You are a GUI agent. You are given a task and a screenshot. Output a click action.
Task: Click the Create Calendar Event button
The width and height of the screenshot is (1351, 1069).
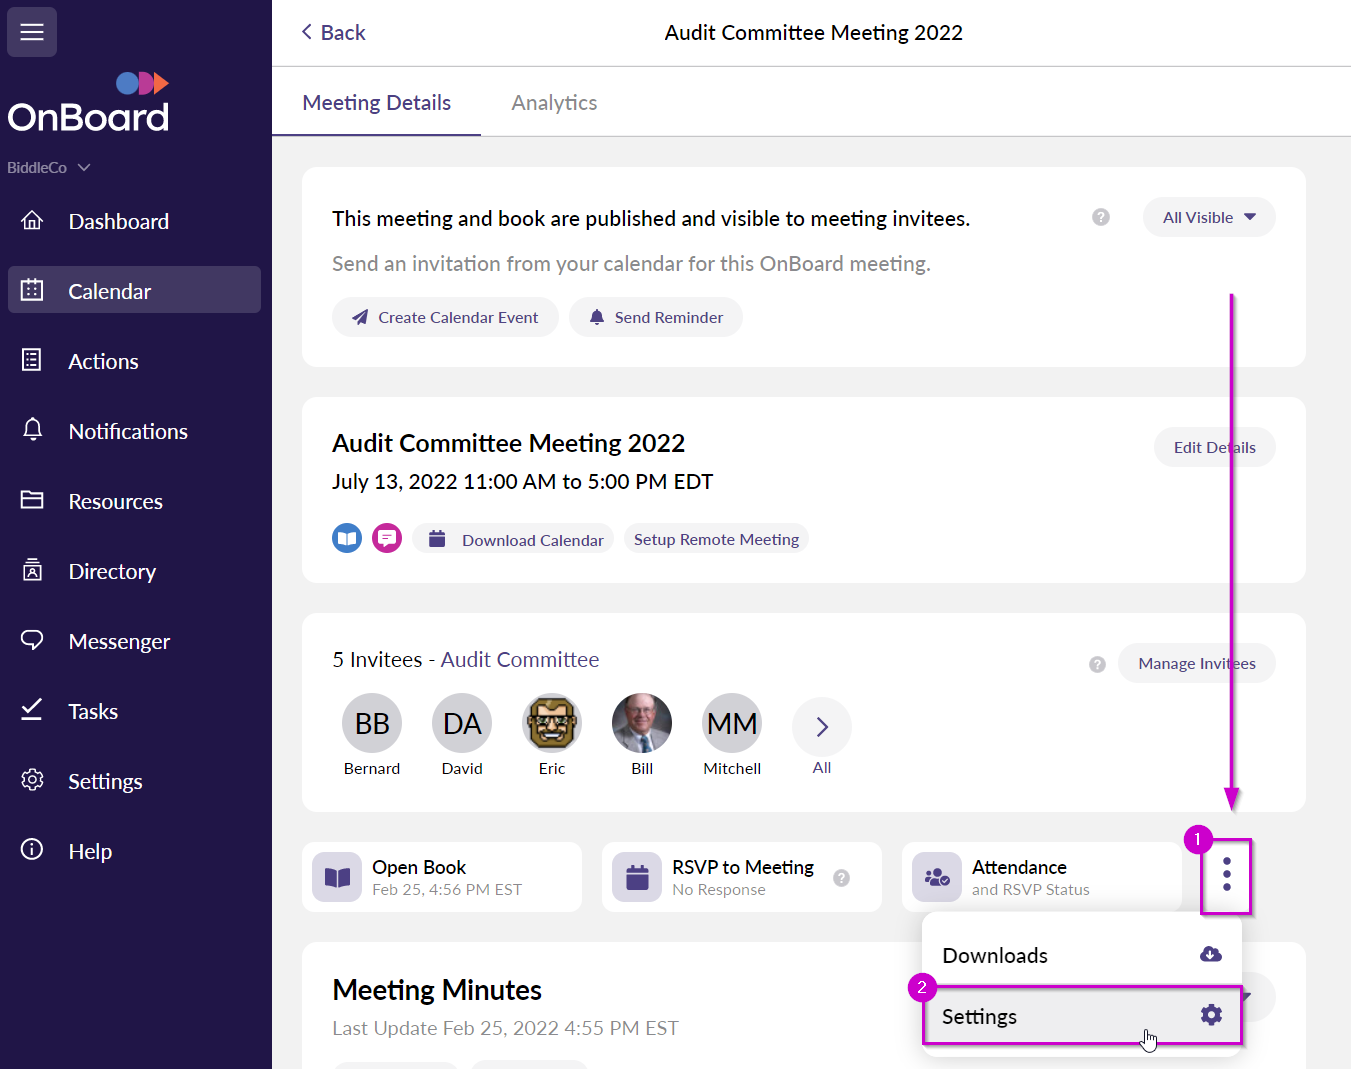(x=445, y=317)
